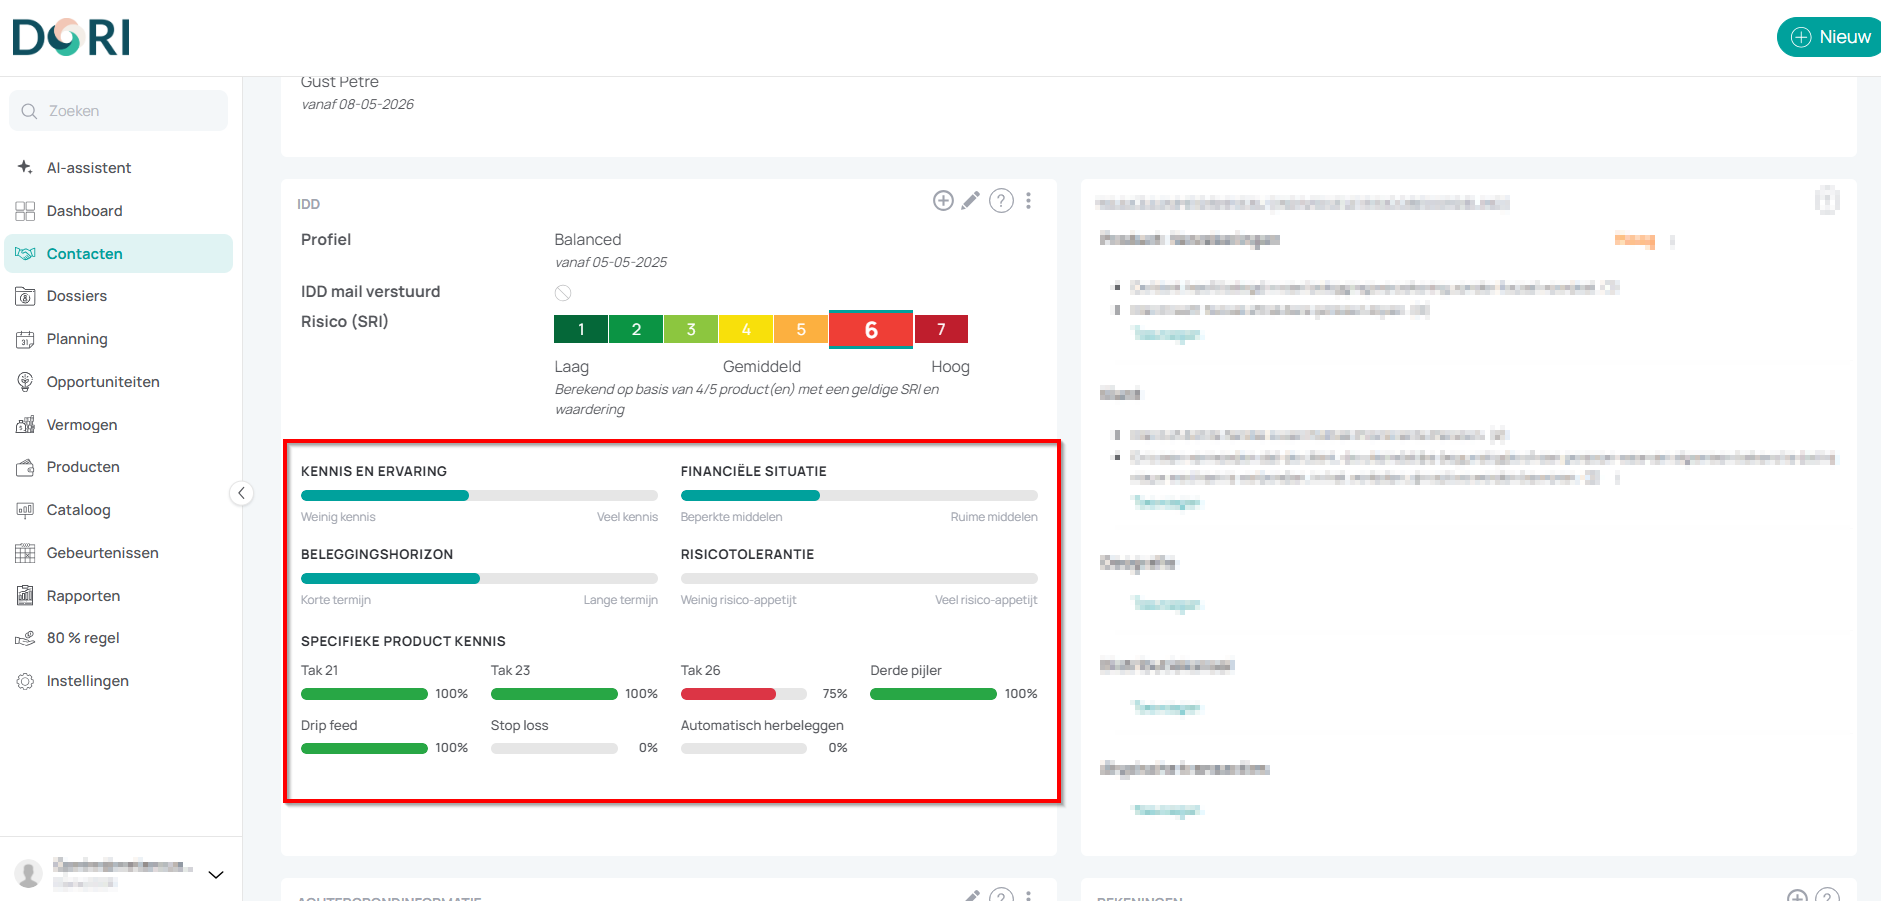Open the IDD help question mark icon

pos(1001,201)
